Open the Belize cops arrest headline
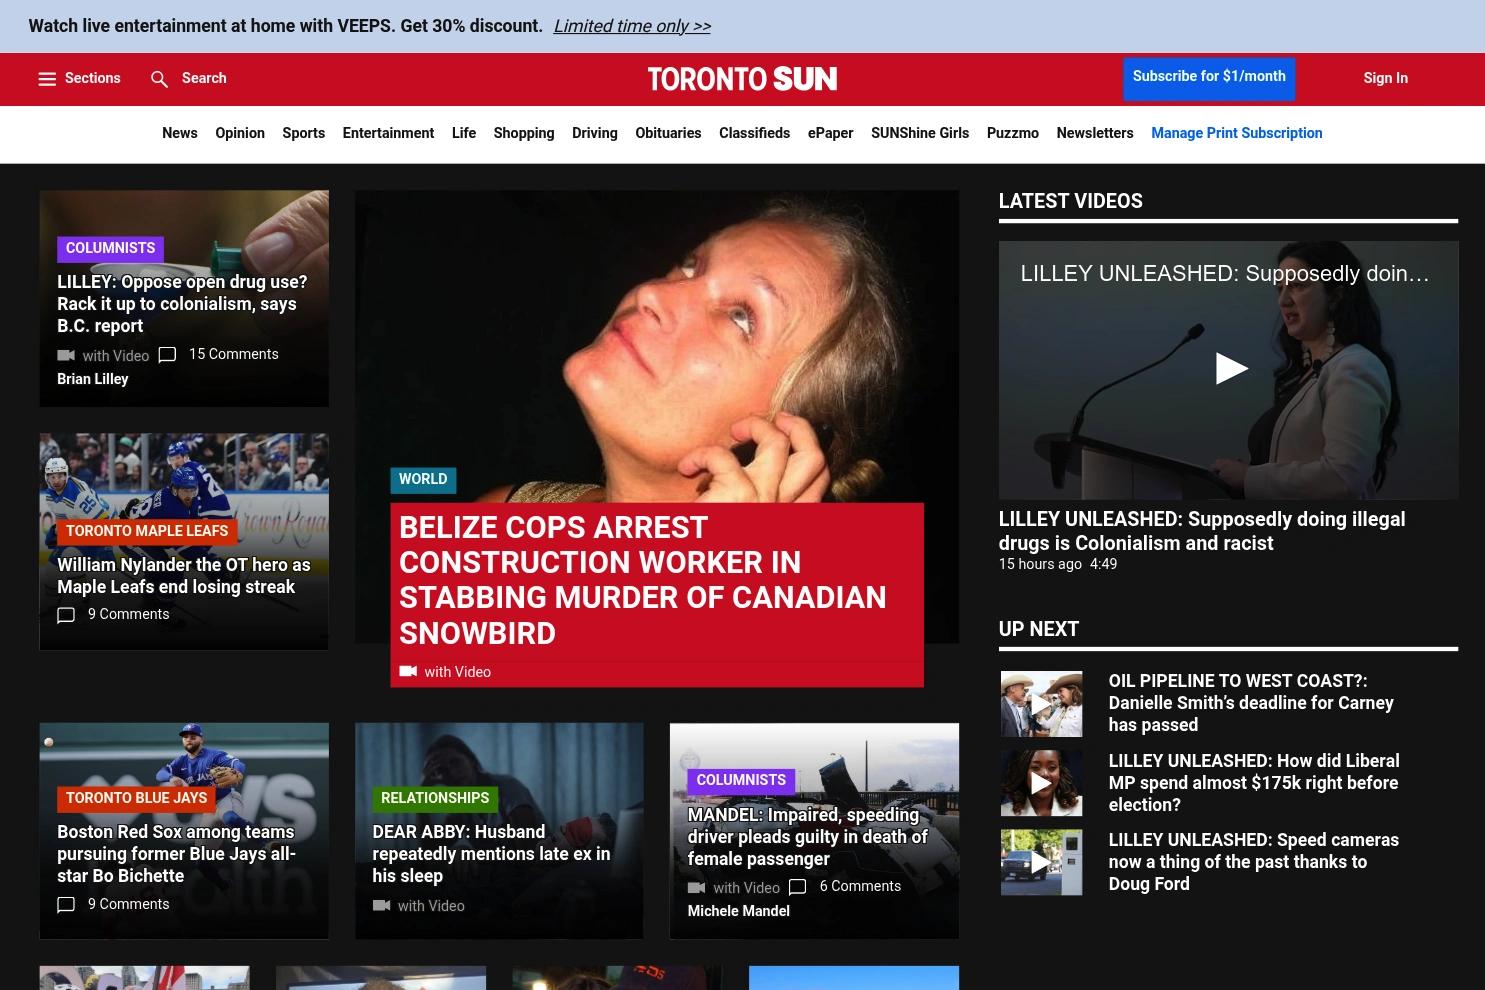Screen dimensions: 1485x990 (x=642, y=580)
